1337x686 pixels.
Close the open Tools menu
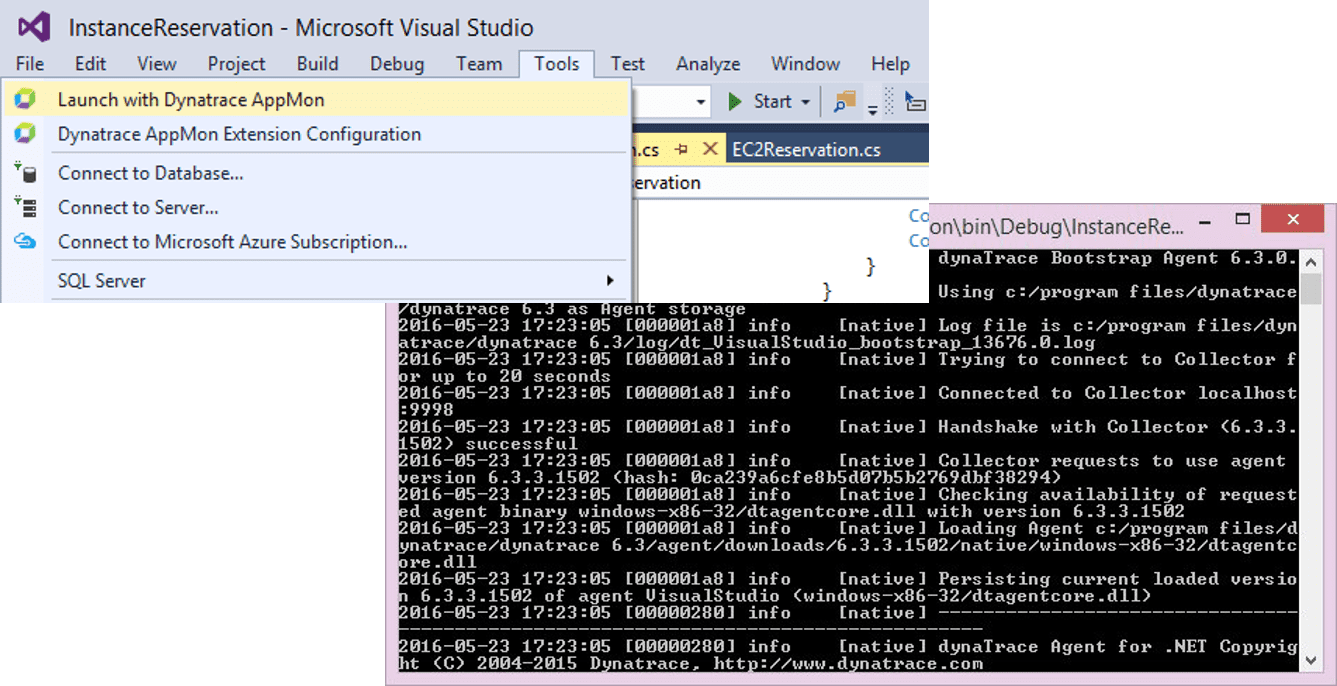(557, 64)
